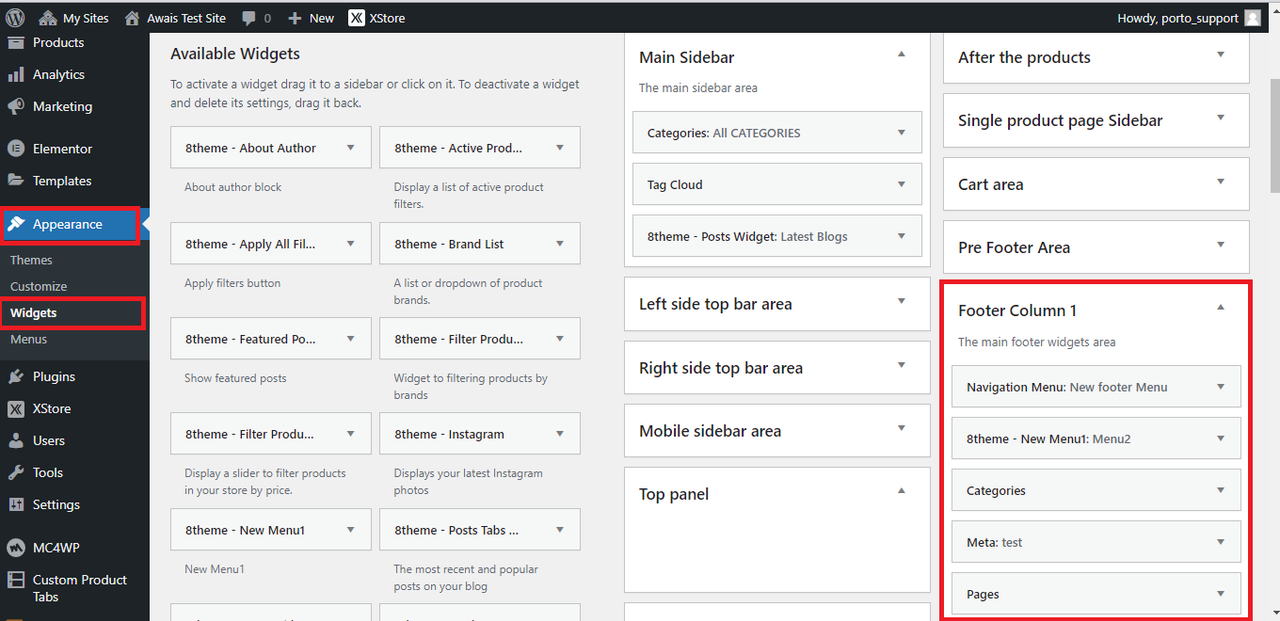
Task: Click the XStore sidebar icon
Action: click(16, 409)
